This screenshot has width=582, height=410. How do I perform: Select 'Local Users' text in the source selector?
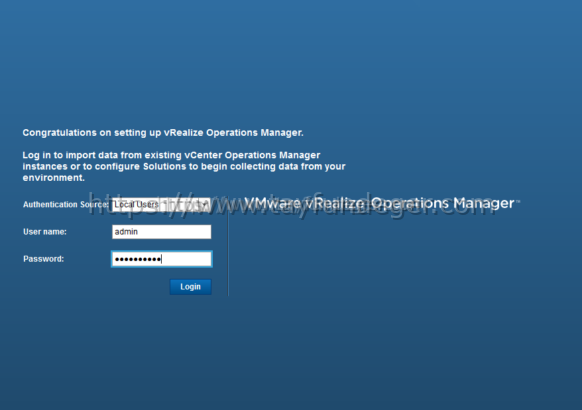pyautogui.click(x=136, y=204)
